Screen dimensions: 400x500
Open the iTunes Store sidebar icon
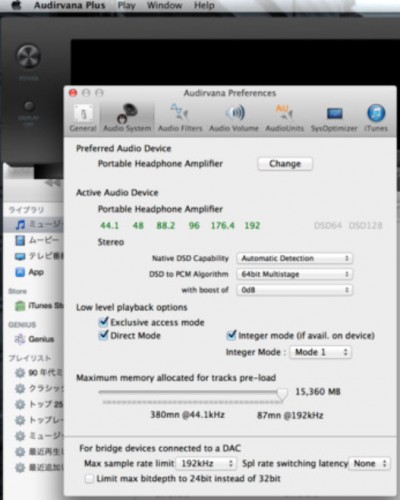pos(20,305)
